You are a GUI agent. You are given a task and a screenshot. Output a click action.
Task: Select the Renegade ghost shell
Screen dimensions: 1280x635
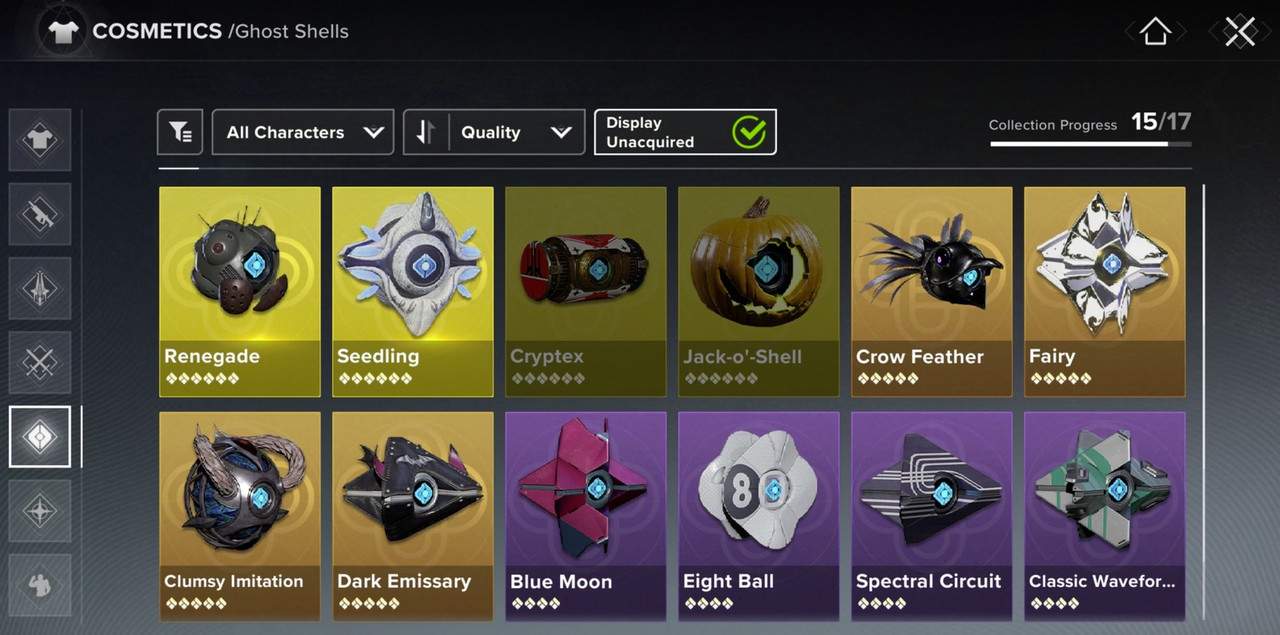coord(240,292)
